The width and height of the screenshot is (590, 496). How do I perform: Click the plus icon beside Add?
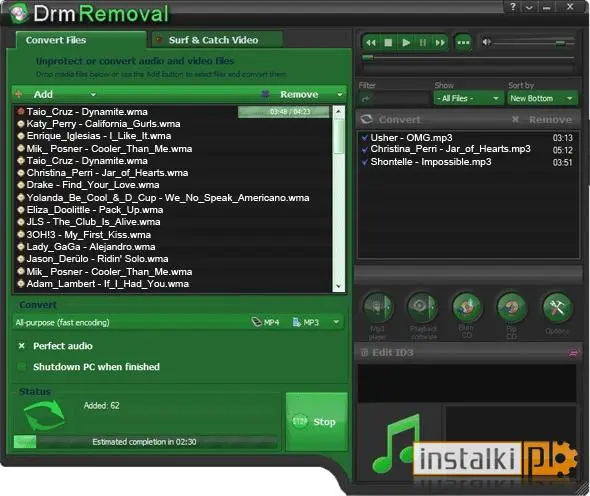point(19,94)
